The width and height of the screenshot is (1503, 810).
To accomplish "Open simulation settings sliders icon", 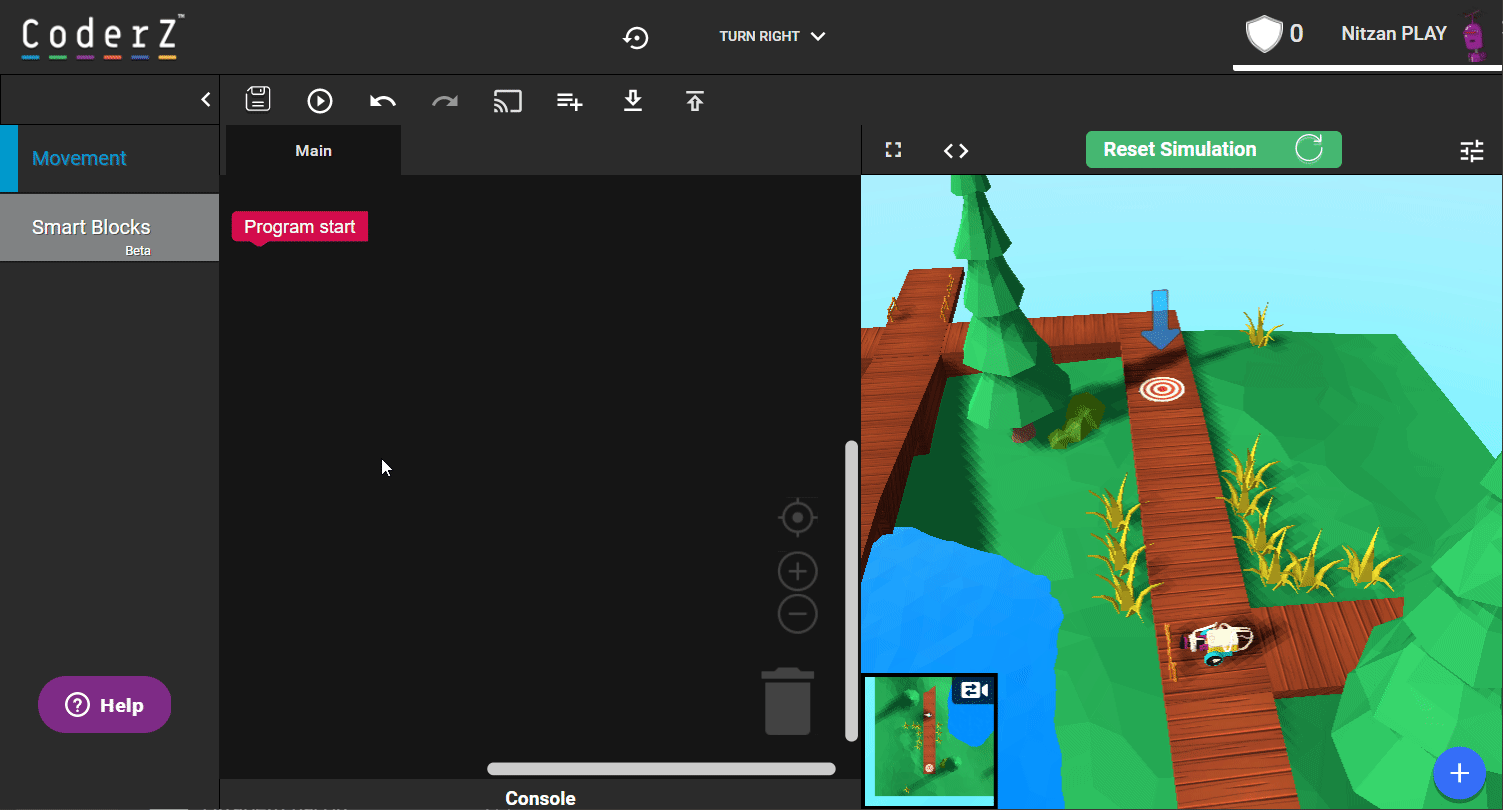I will pyautogui.click(x=1472, y=151).
